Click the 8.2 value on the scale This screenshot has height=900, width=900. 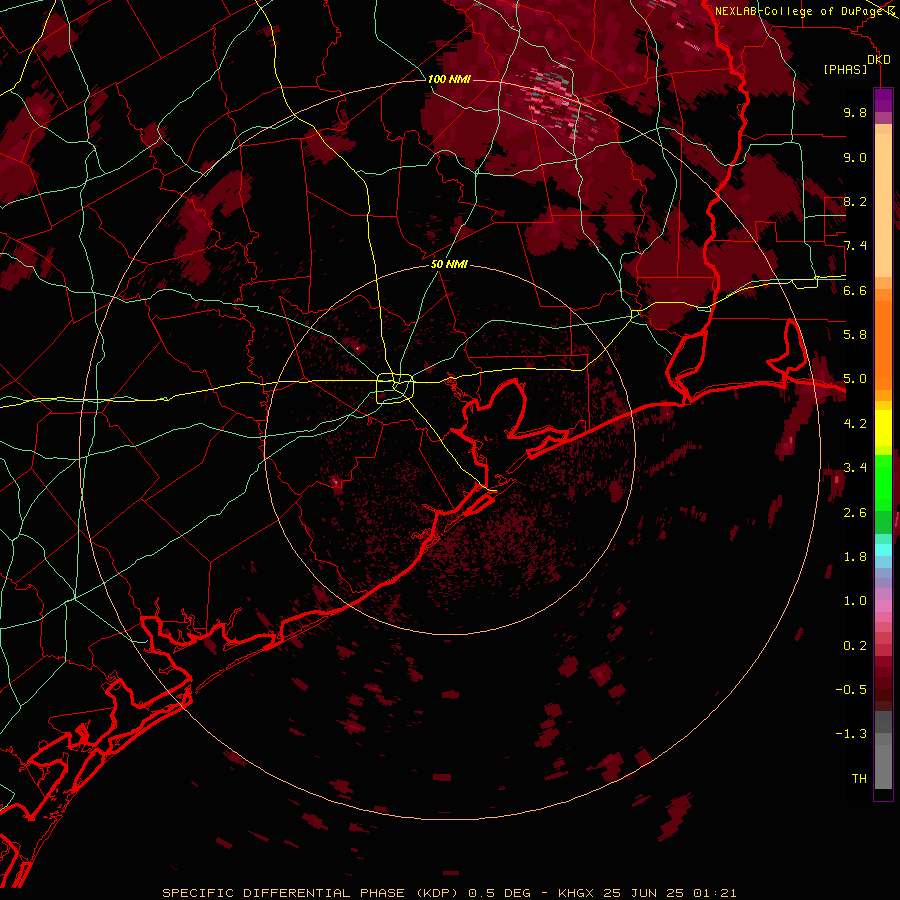pyautogui.click(x=855, y=201)
